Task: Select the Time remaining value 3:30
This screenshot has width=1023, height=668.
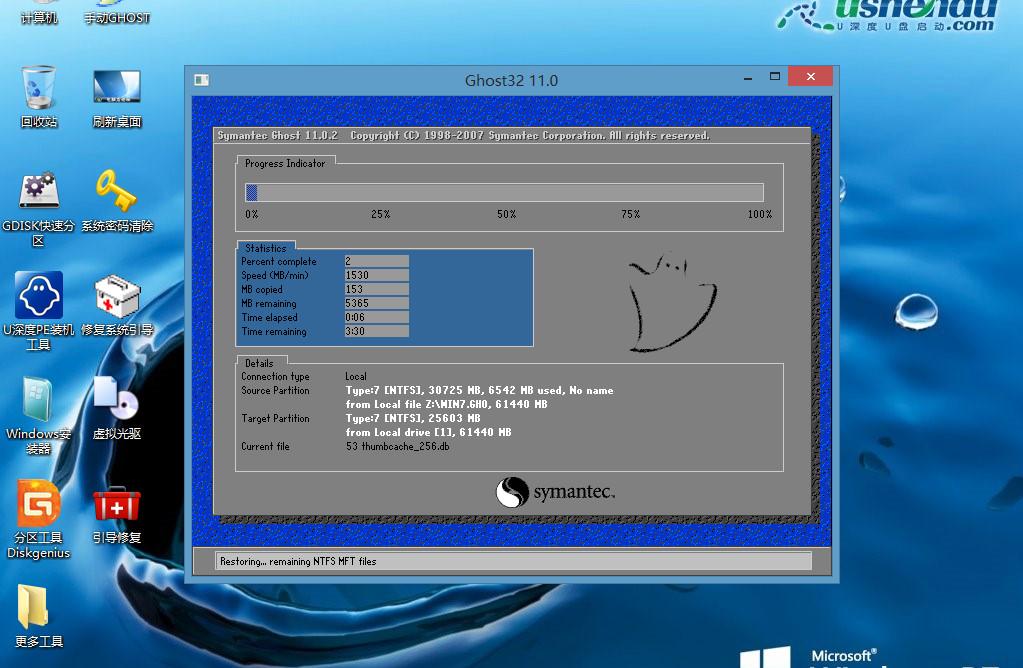Action: (376, 331)
